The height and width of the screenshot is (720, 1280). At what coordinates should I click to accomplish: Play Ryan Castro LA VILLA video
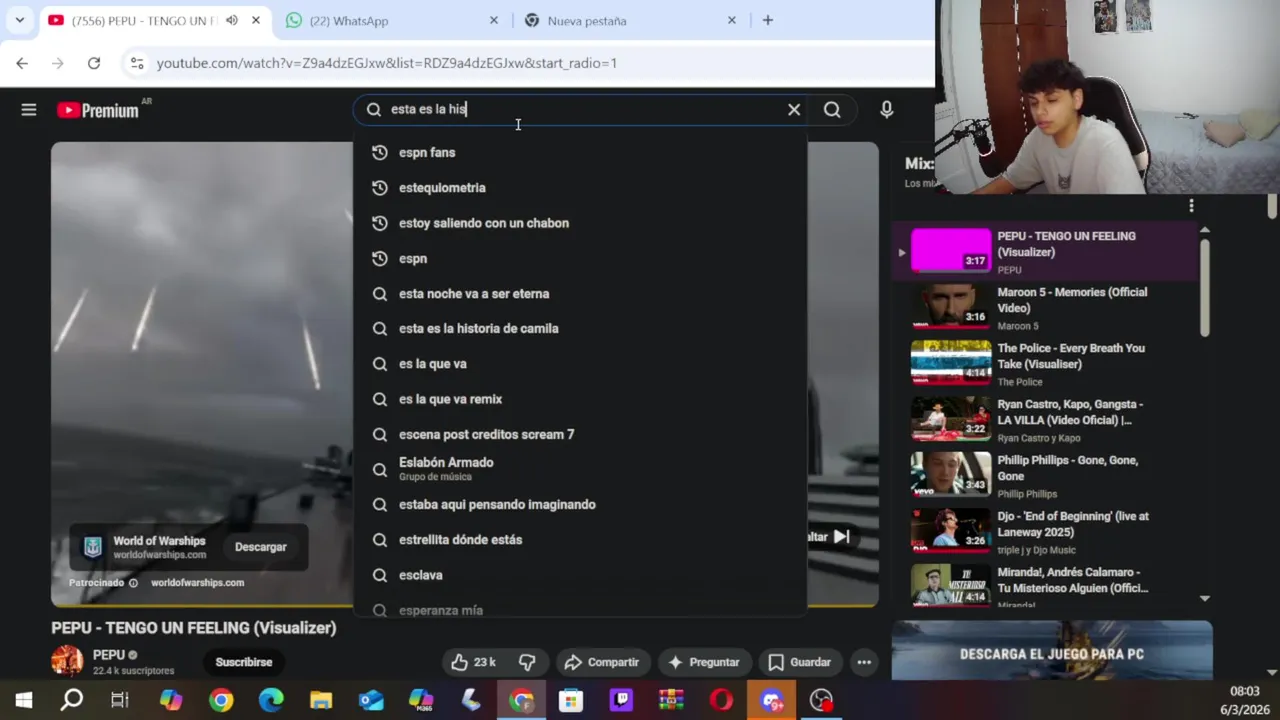[1044, 420]
